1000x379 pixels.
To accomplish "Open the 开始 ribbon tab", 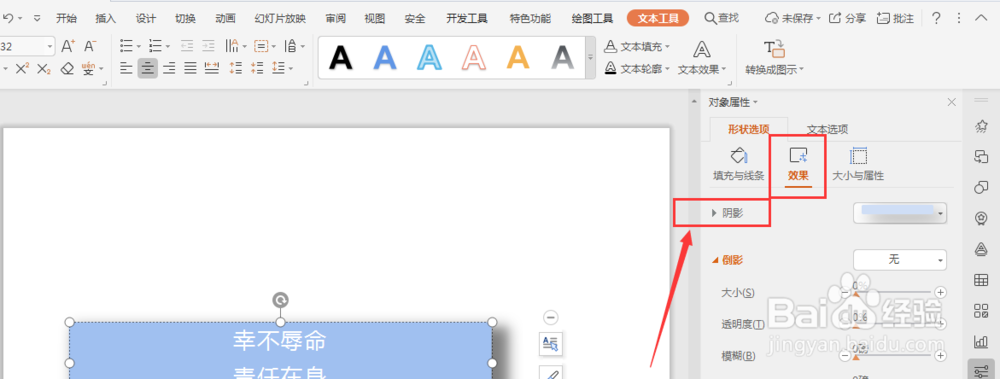I will click(66, 19).
